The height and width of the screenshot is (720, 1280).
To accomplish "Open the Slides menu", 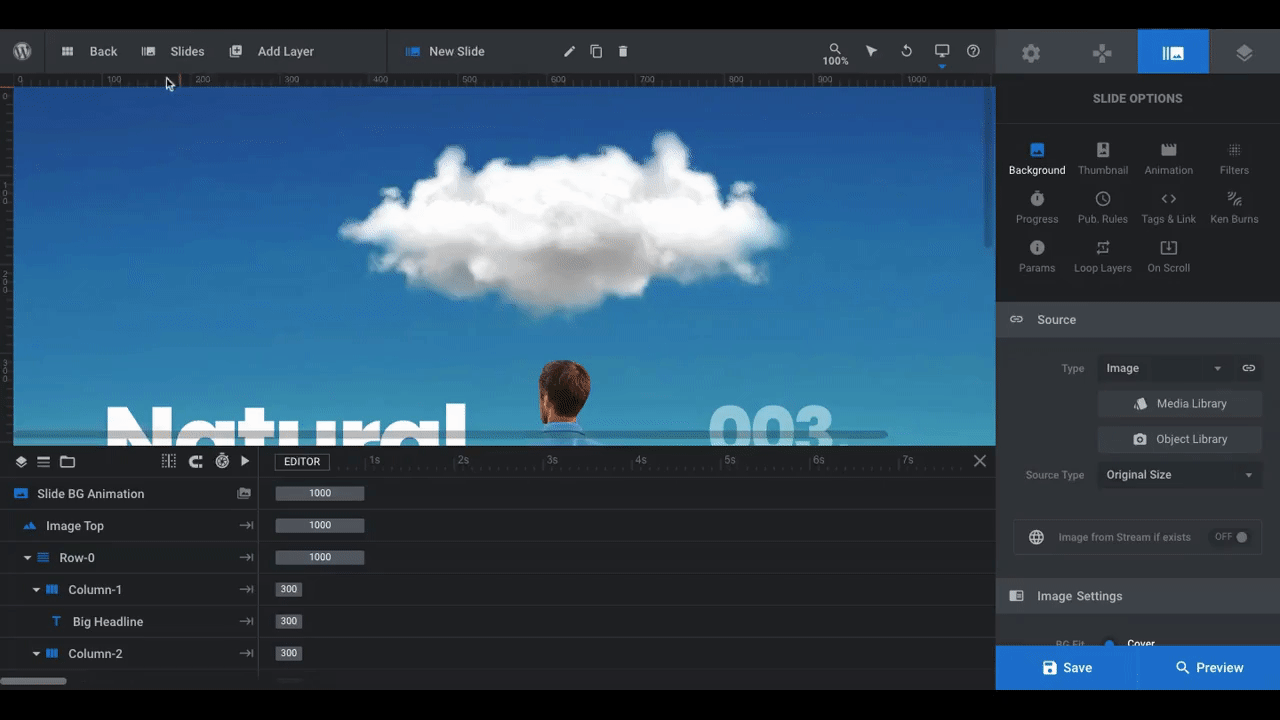I will tap(173, 51).
